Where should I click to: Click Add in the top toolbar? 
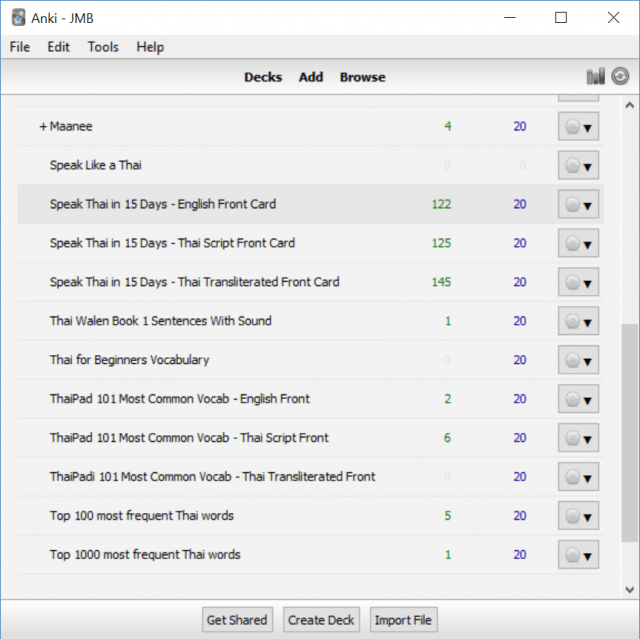(x=311, y=77)
